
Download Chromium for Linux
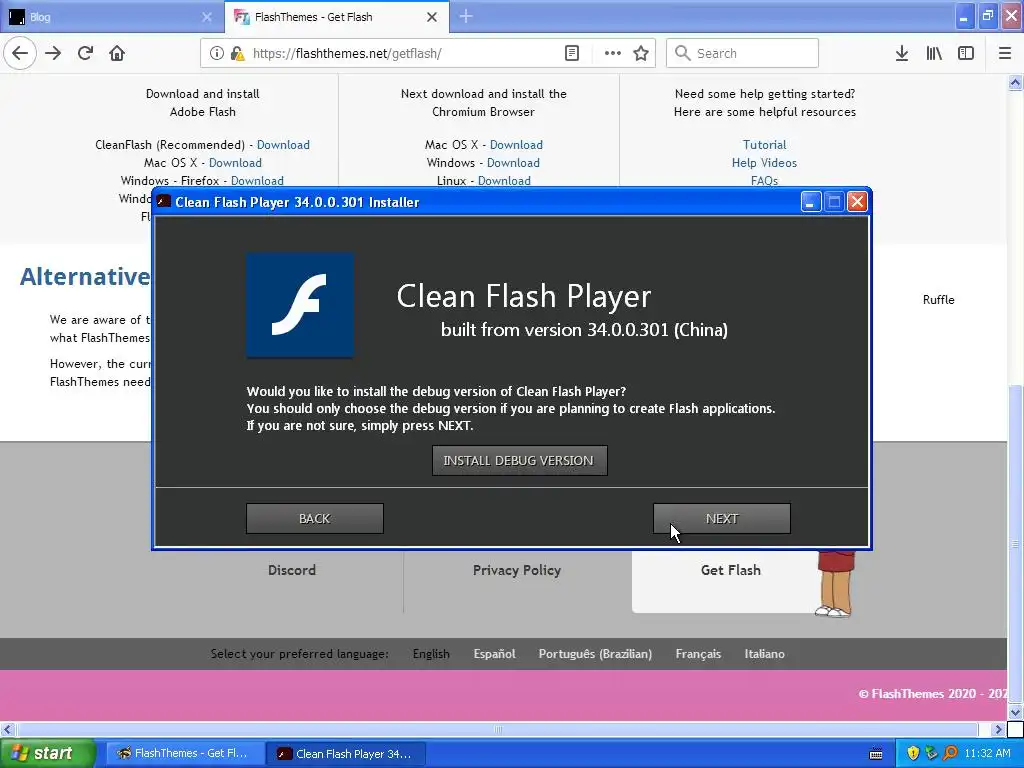coord(504,180)
